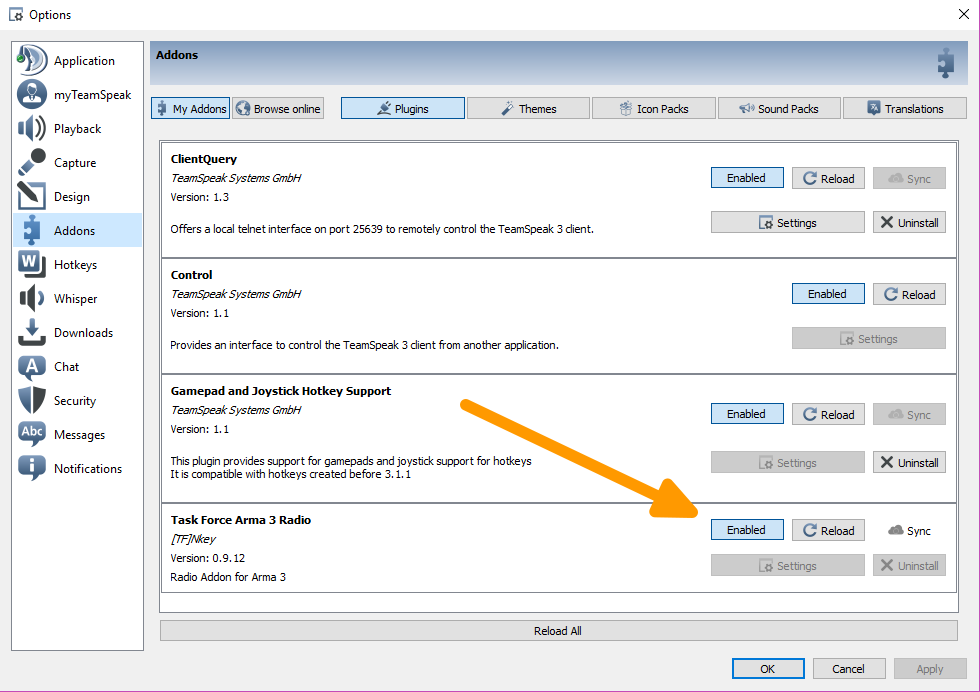
Task: Reload the ClientQuery plugin
Action: click(828, 178)
